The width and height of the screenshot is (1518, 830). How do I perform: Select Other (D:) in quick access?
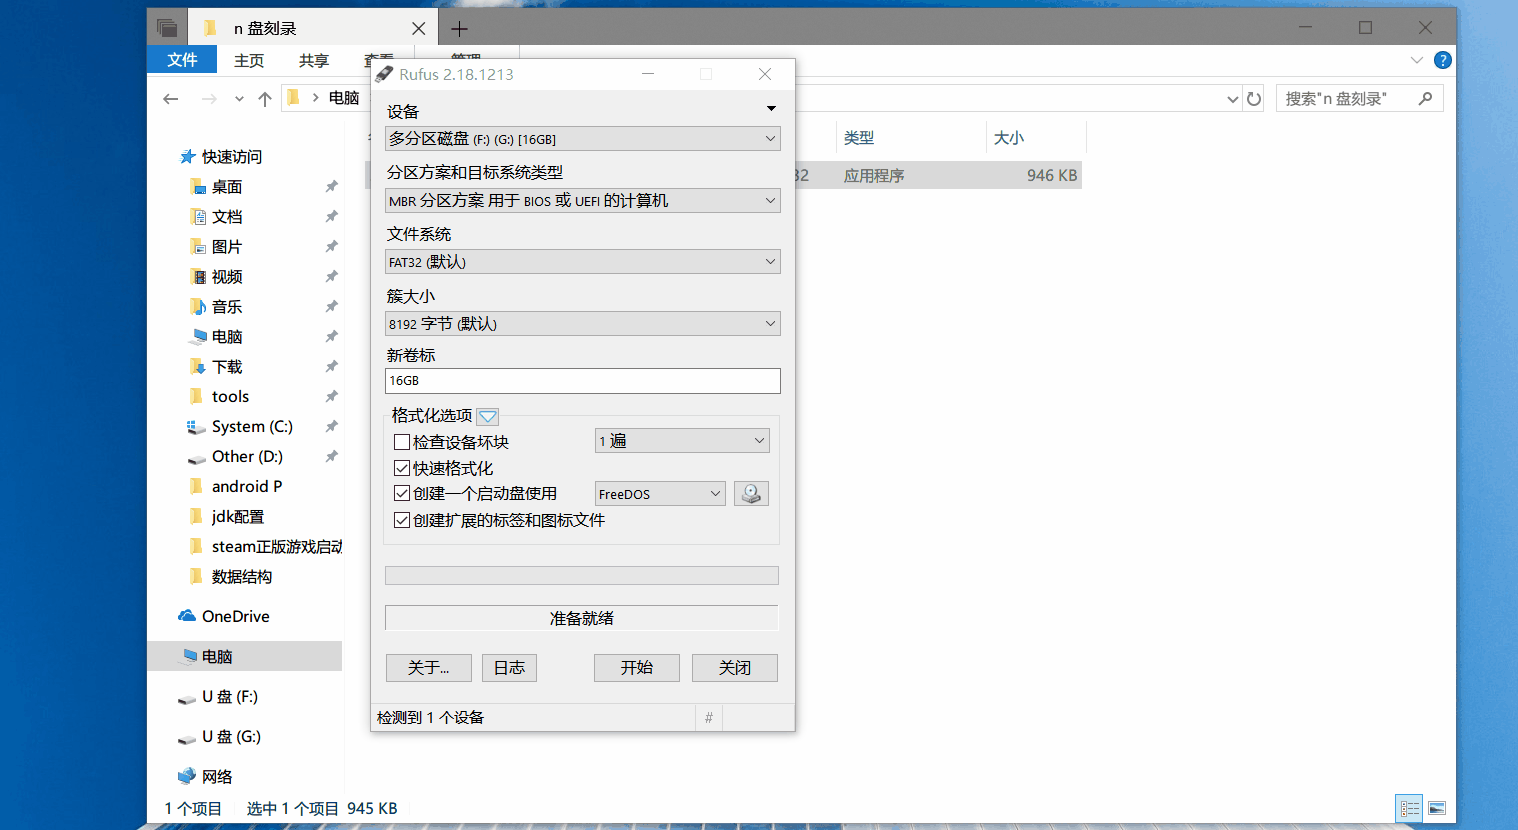point(246,456)
